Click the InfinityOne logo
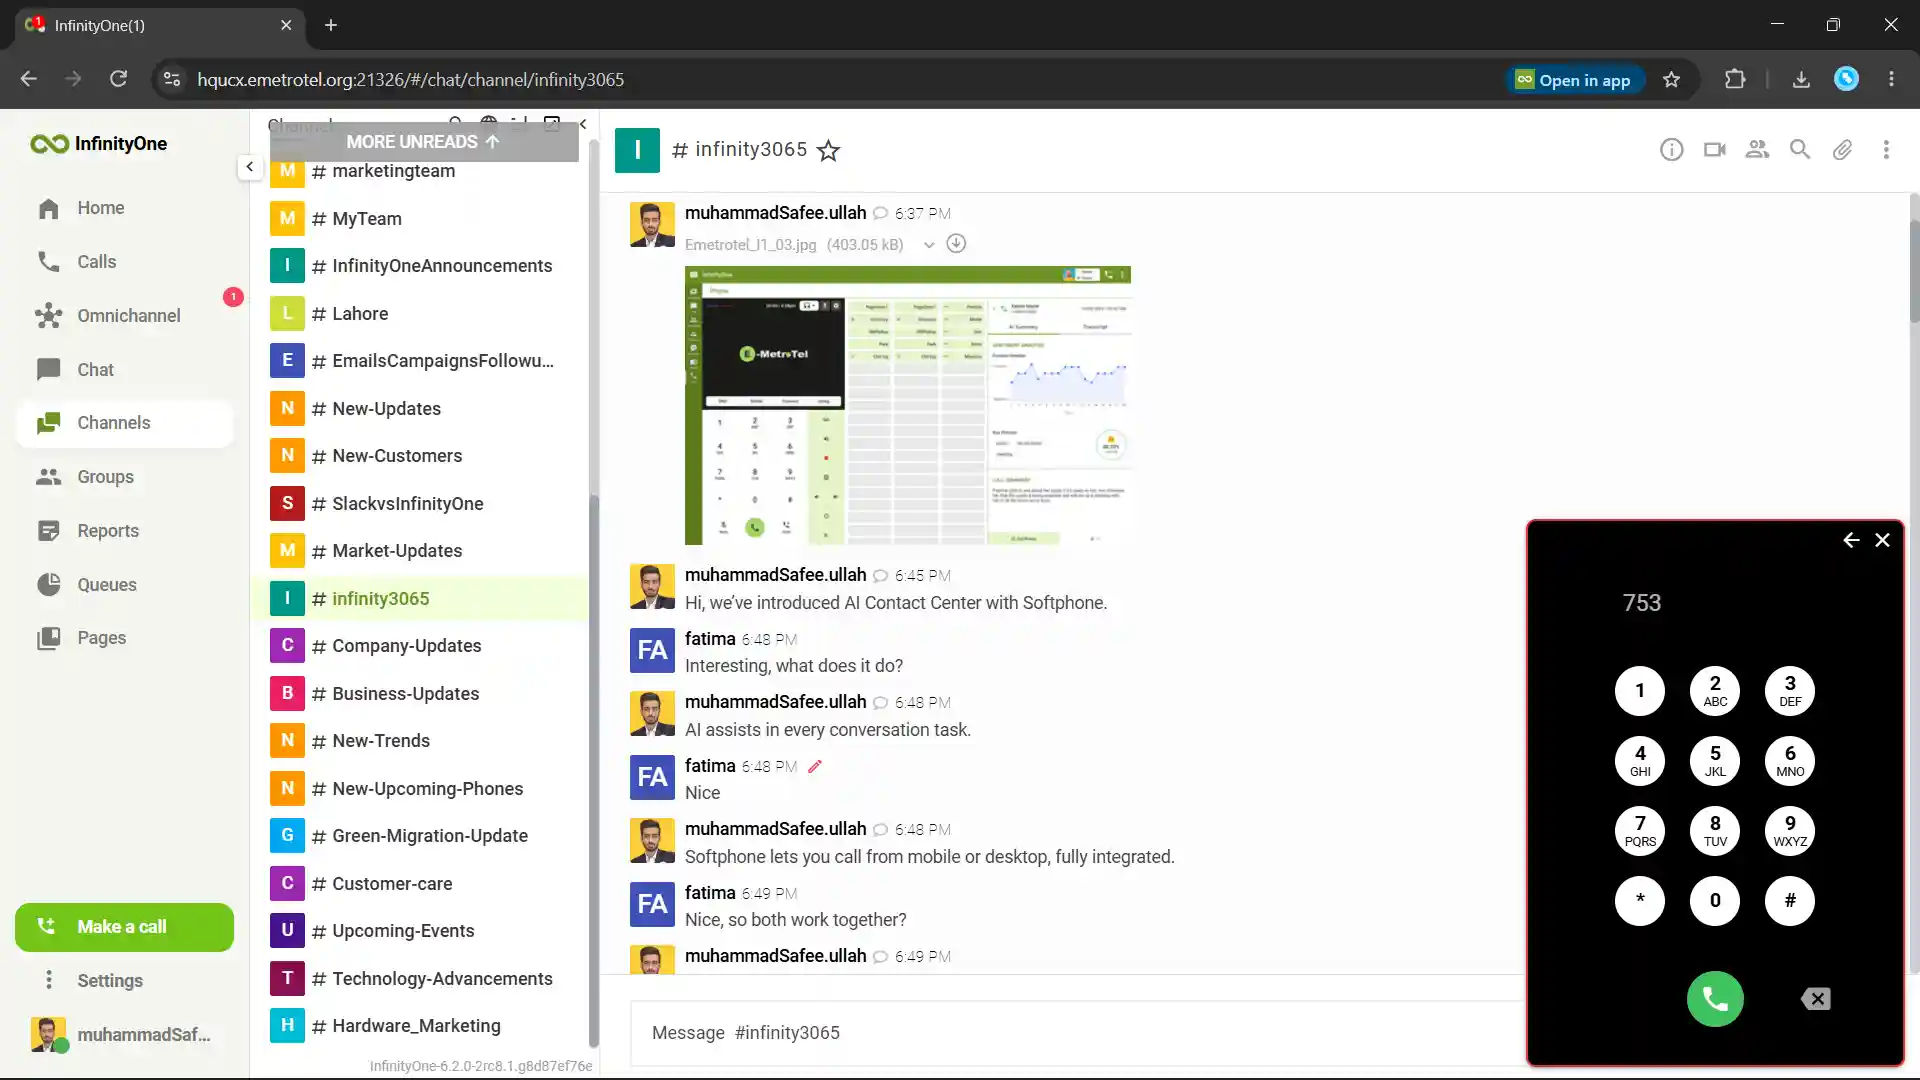This screenshot has width=1920, height=1080. (99, 144)
